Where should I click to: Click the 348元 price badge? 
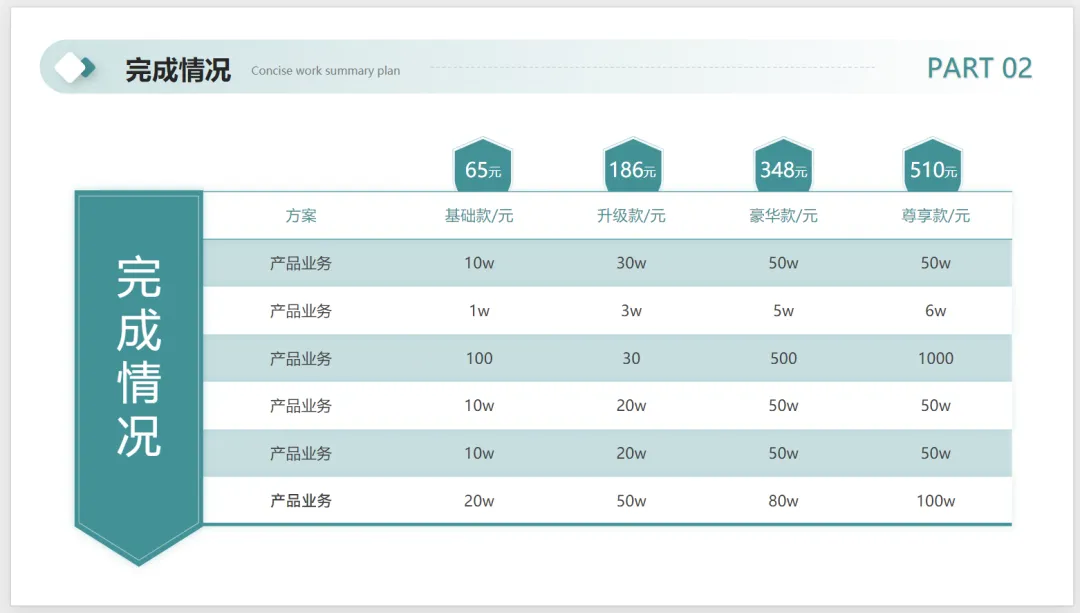tap(783, 165)
